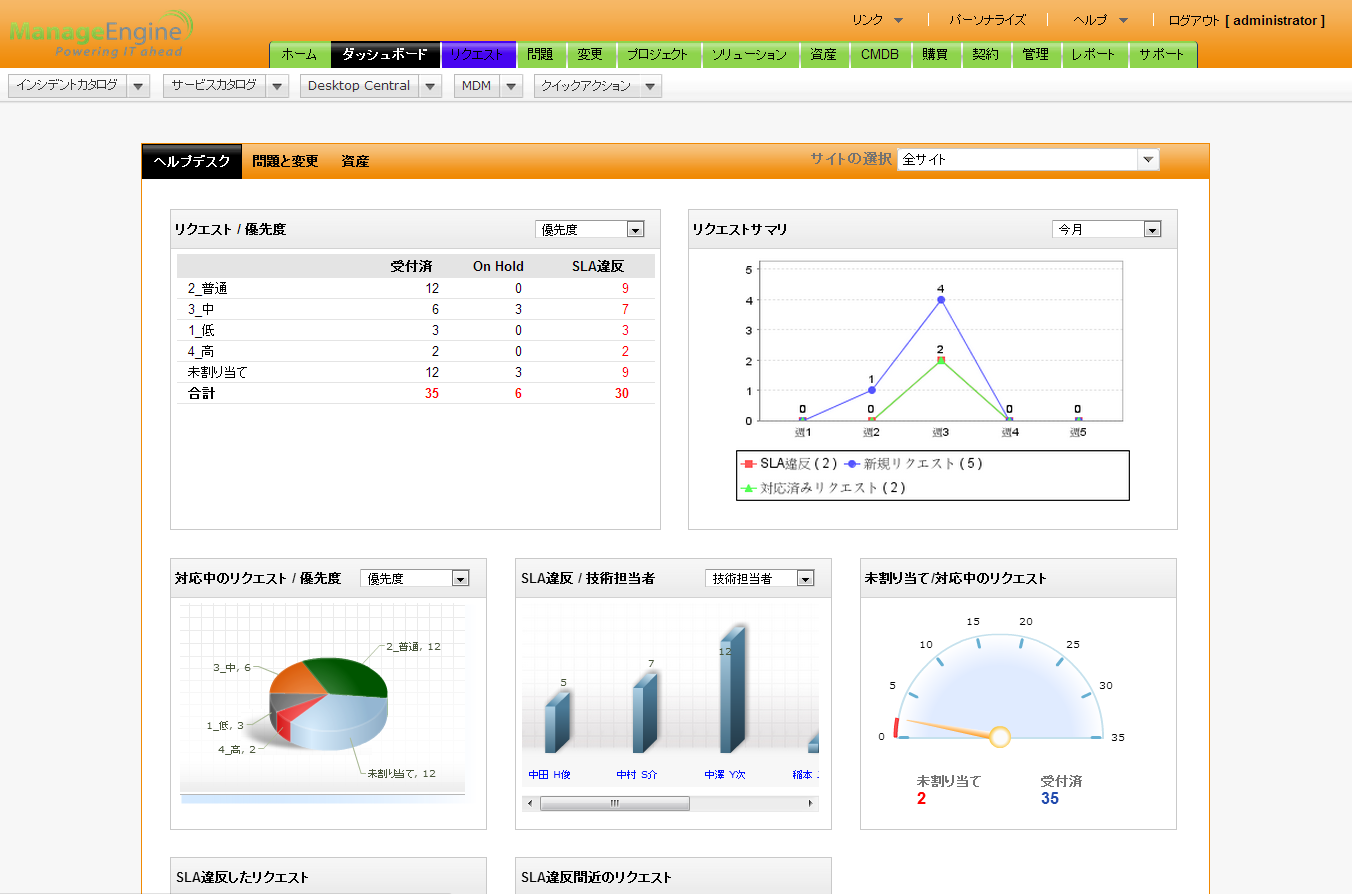This screenshot has width=1352, height=894.
Task: Click the 合計 受付済 total 35
Action: (432, 394)
